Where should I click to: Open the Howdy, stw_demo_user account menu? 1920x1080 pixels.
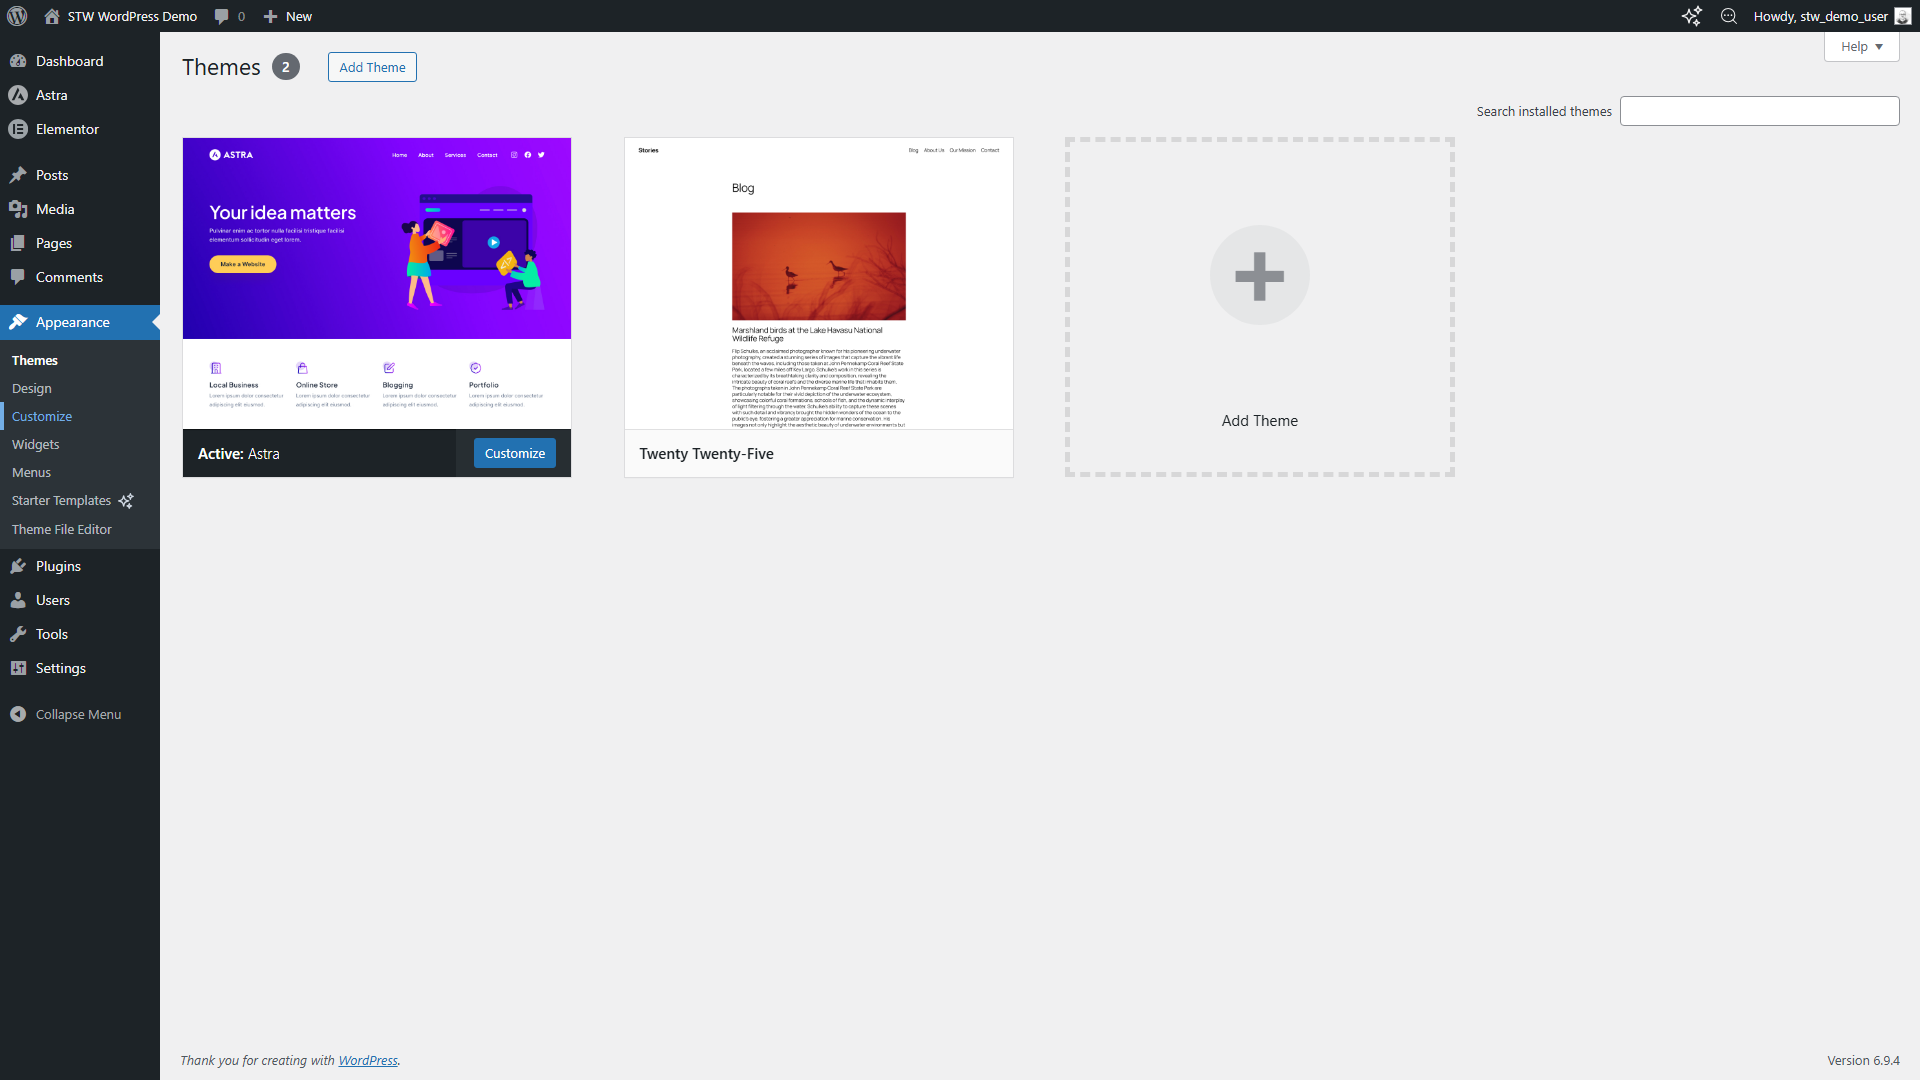coord(1832,16)
